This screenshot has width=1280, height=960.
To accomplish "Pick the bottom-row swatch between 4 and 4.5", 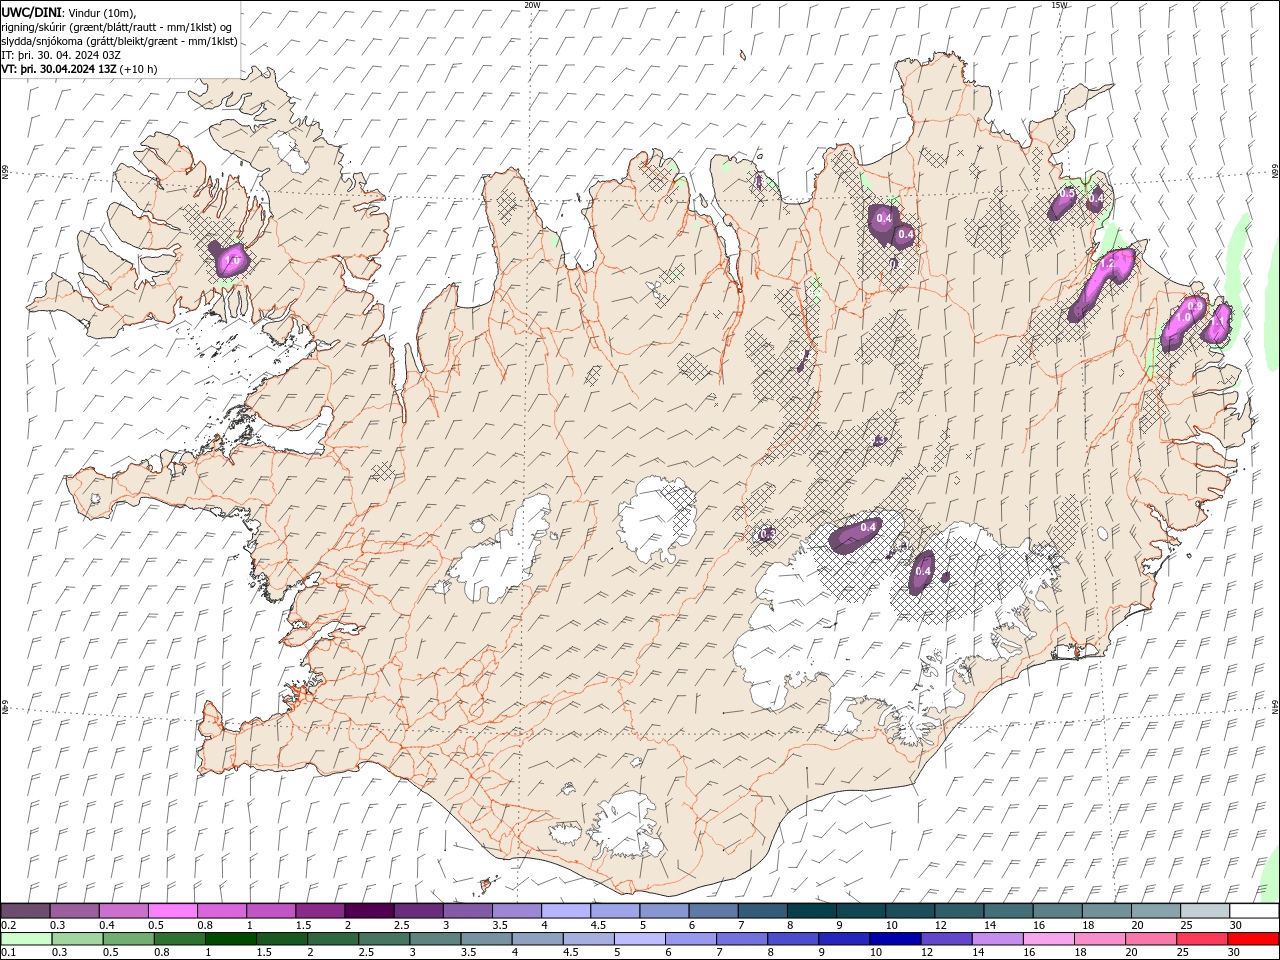I will 537,938.
